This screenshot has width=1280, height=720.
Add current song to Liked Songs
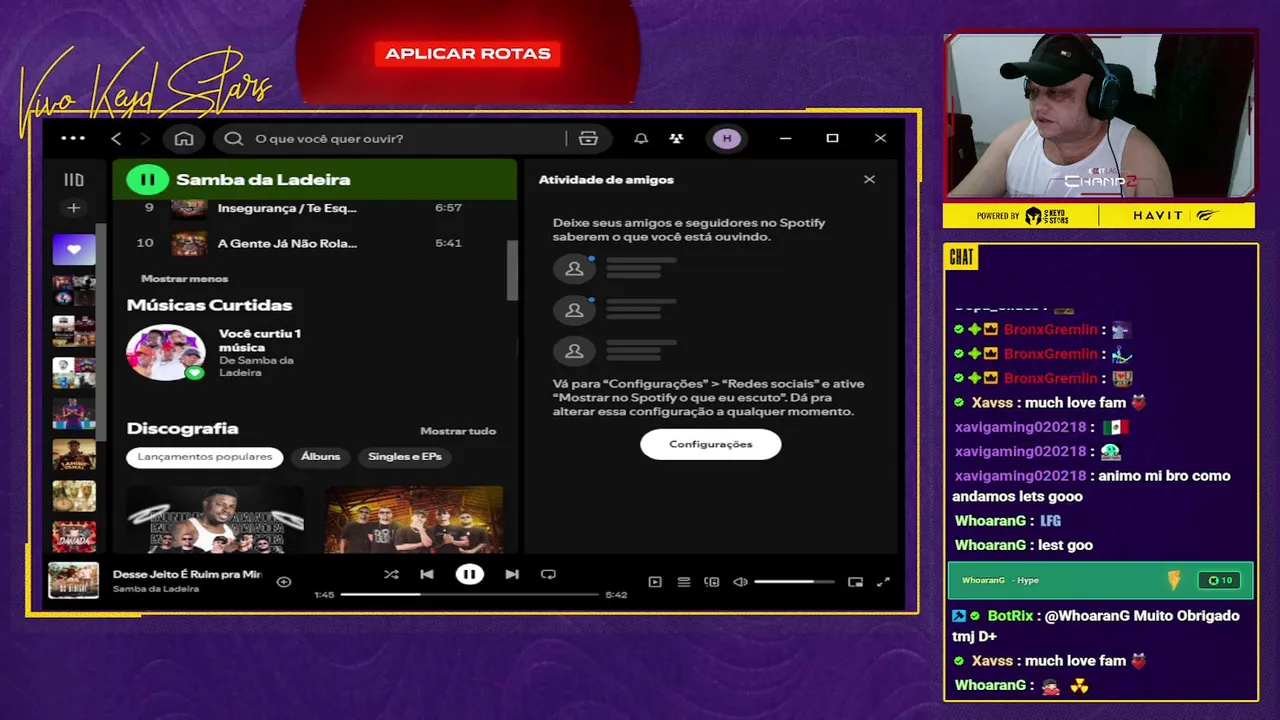point(284,581)
